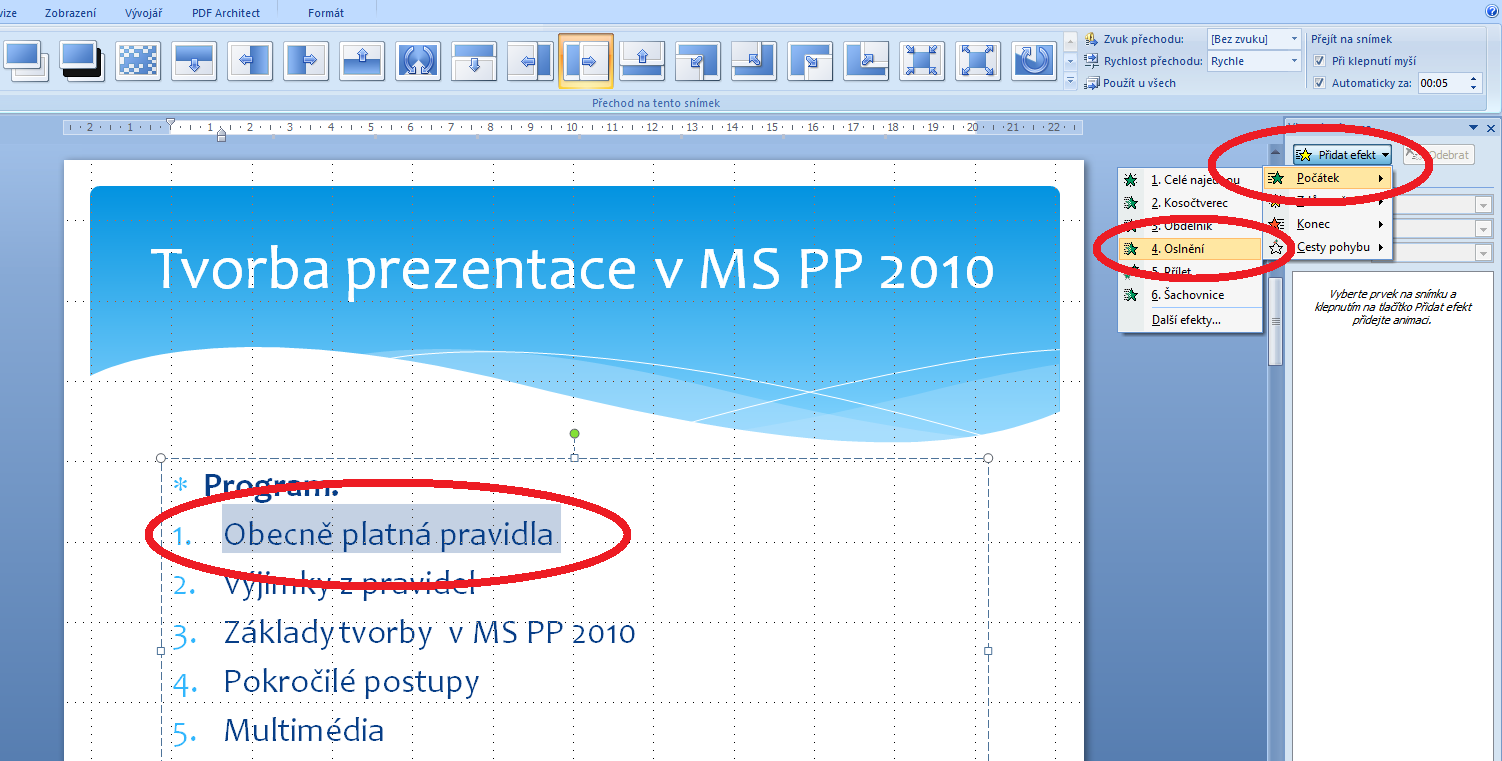Image resolution: width=1502 pixels, height=761 pixels.
Task: Pick the wipe up transition
Action: click(362, 59)
